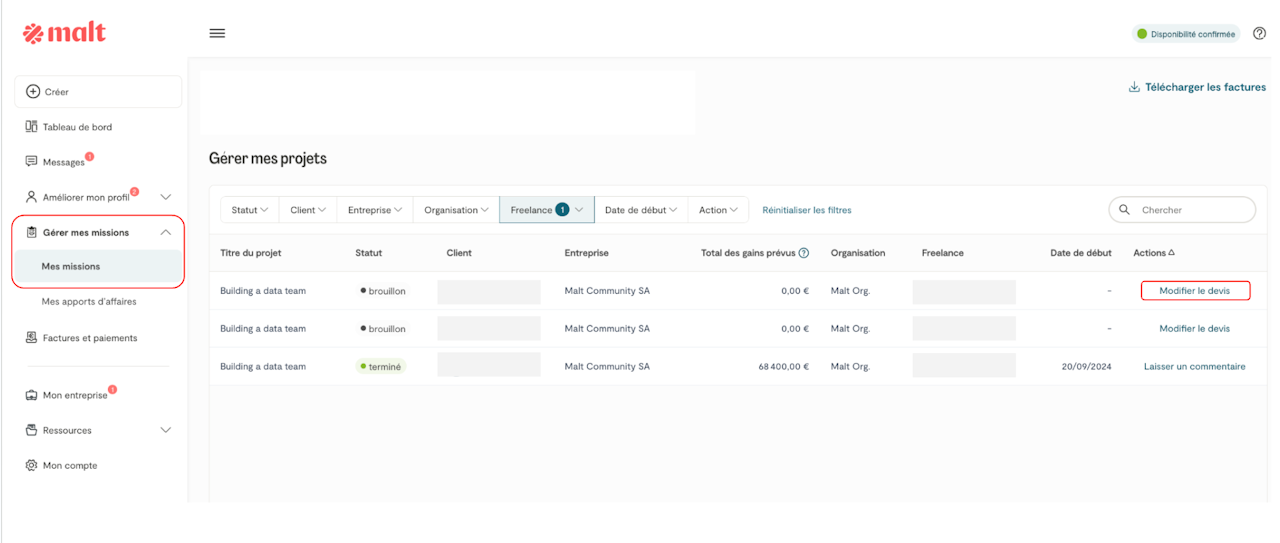The image size is (1280, 543).
Task: Click the Messages icon
Action: 31,162
